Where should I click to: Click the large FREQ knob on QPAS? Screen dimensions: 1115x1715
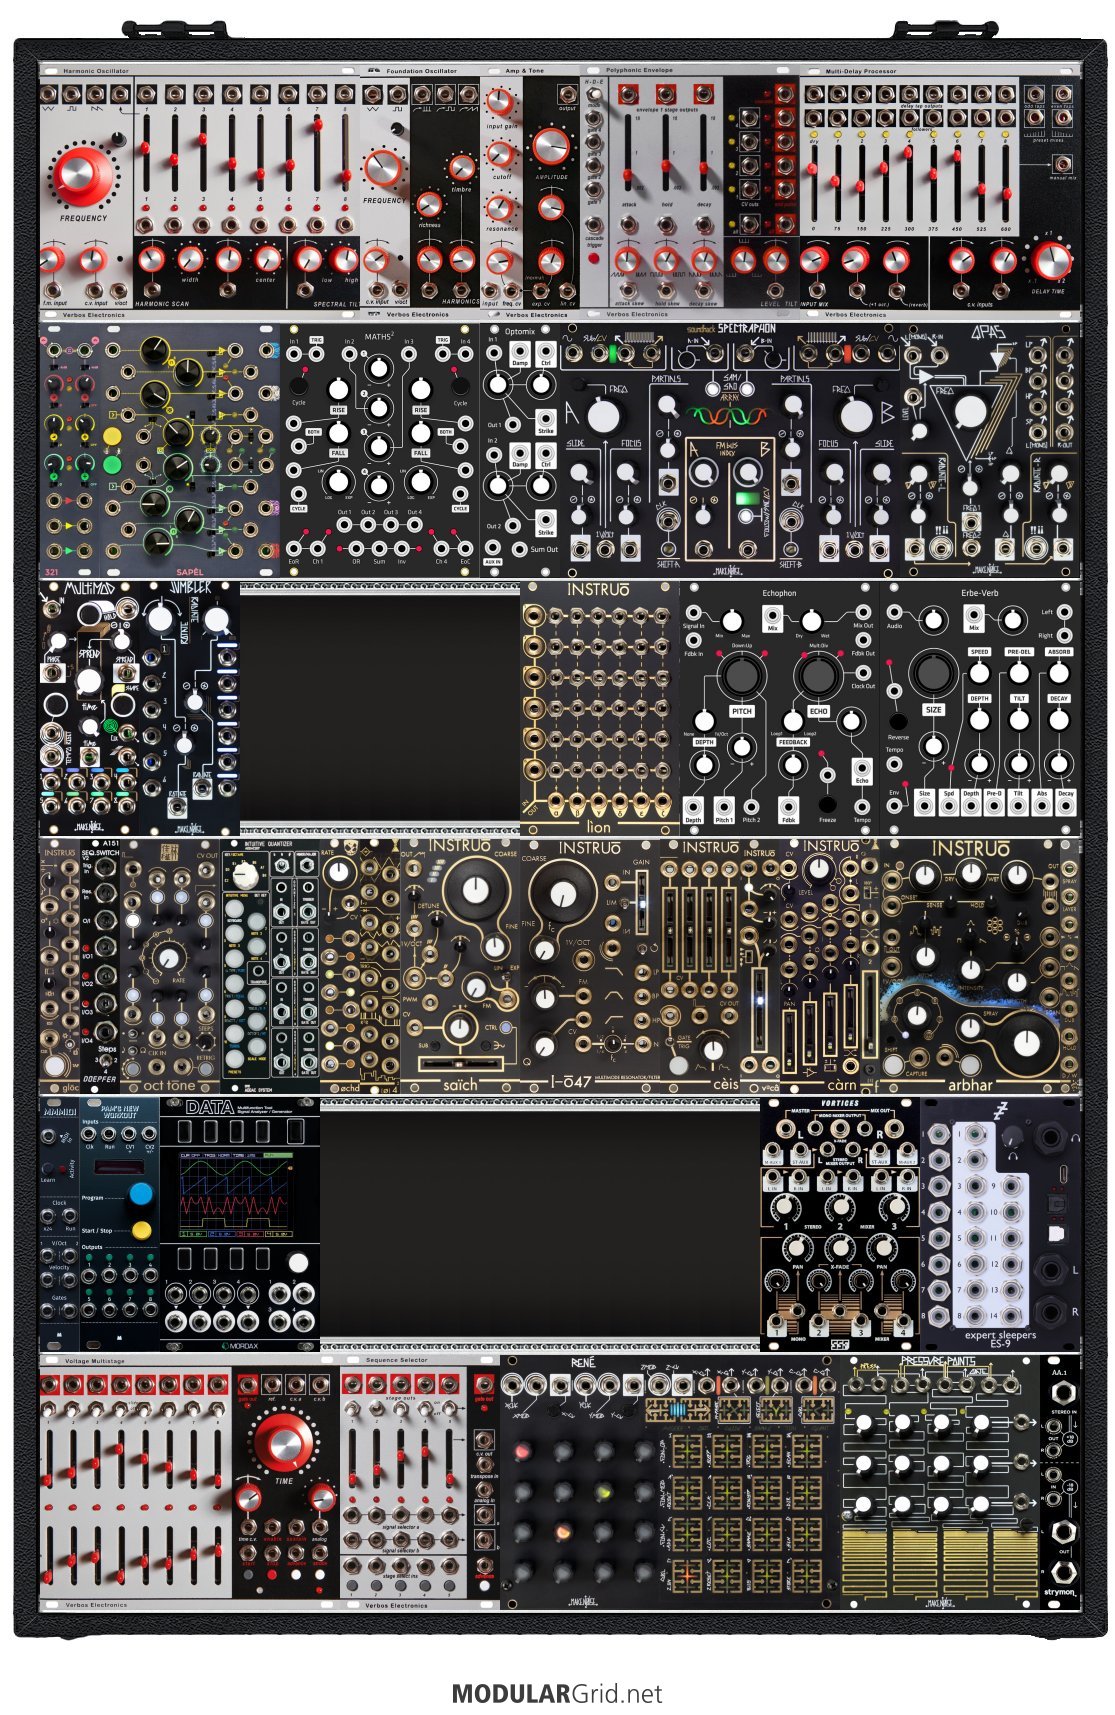pos(970,412)
